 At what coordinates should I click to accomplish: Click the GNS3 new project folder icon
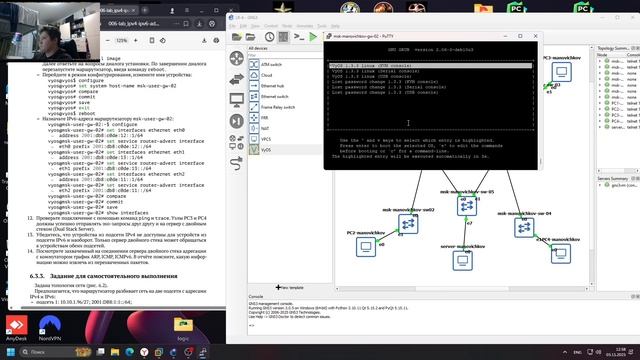(236, 37)
